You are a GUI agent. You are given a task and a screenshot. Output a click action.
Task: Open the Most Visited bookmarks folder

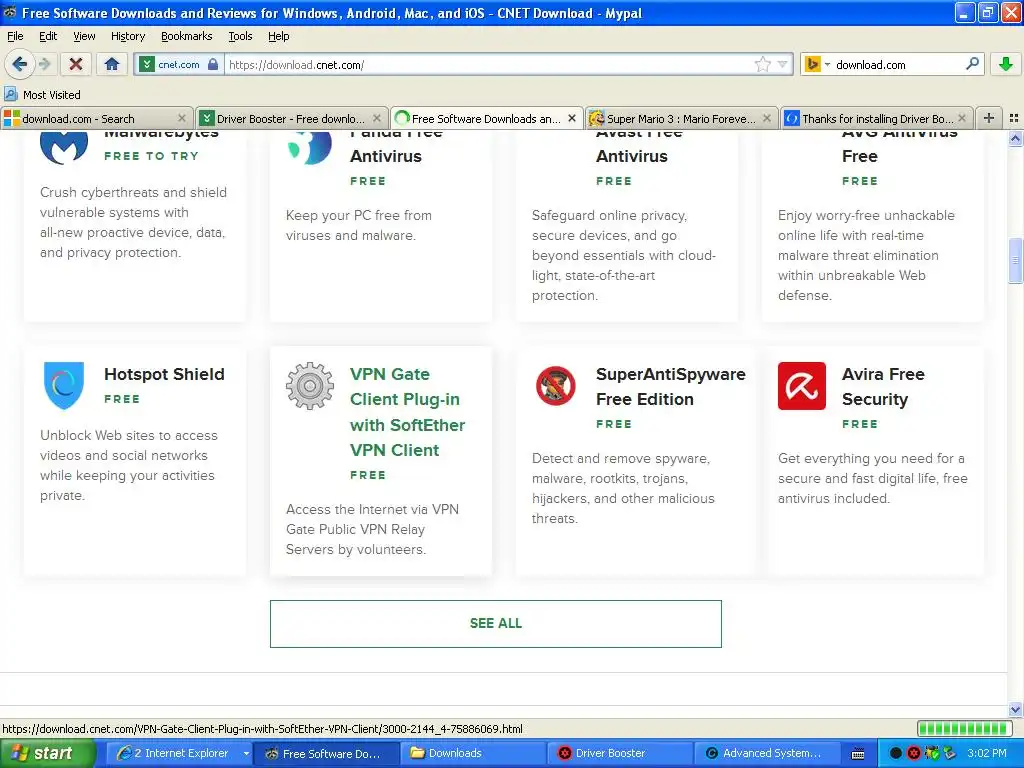coord(42,95)
